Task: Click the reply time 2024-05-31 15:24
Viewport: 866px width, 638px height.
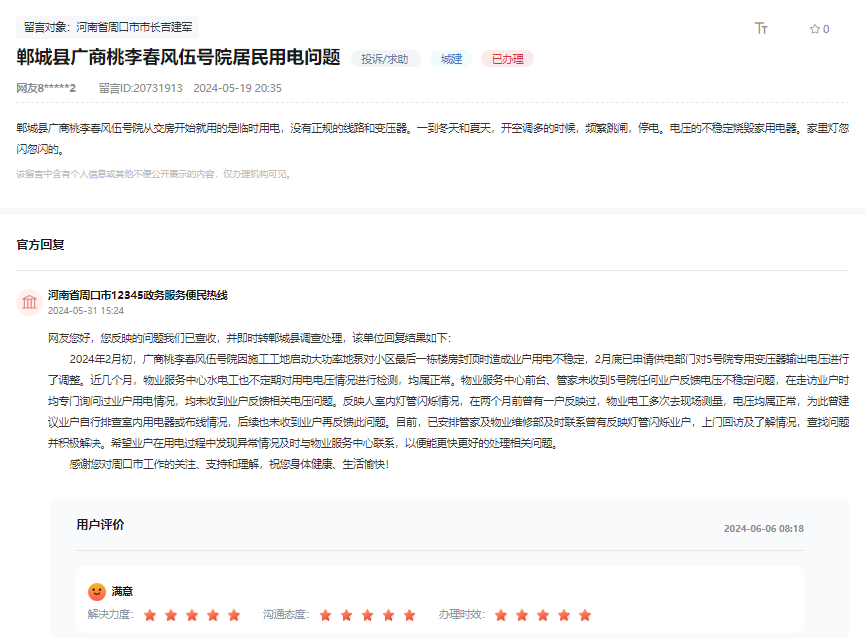Action: 86,311
